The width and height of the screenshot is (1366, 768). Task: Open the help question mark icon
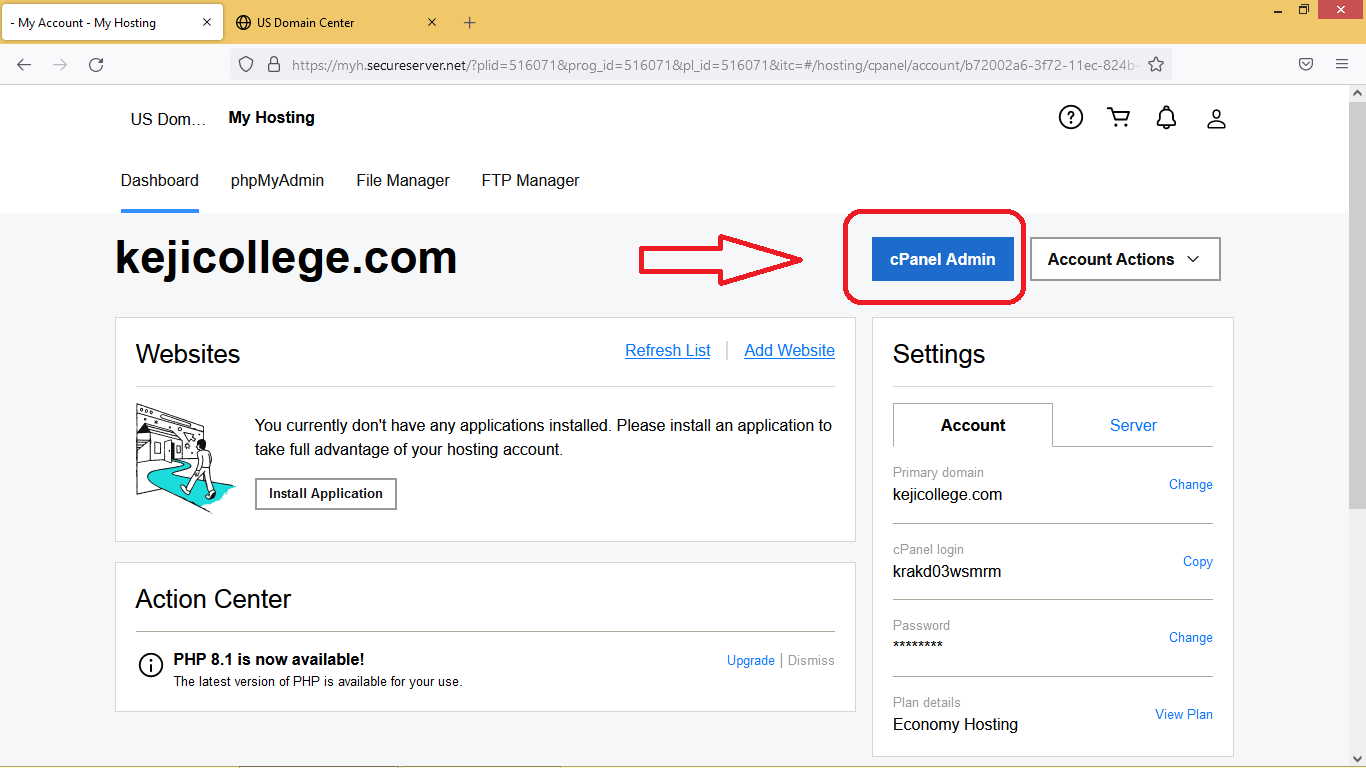[x=1071, y=118]
